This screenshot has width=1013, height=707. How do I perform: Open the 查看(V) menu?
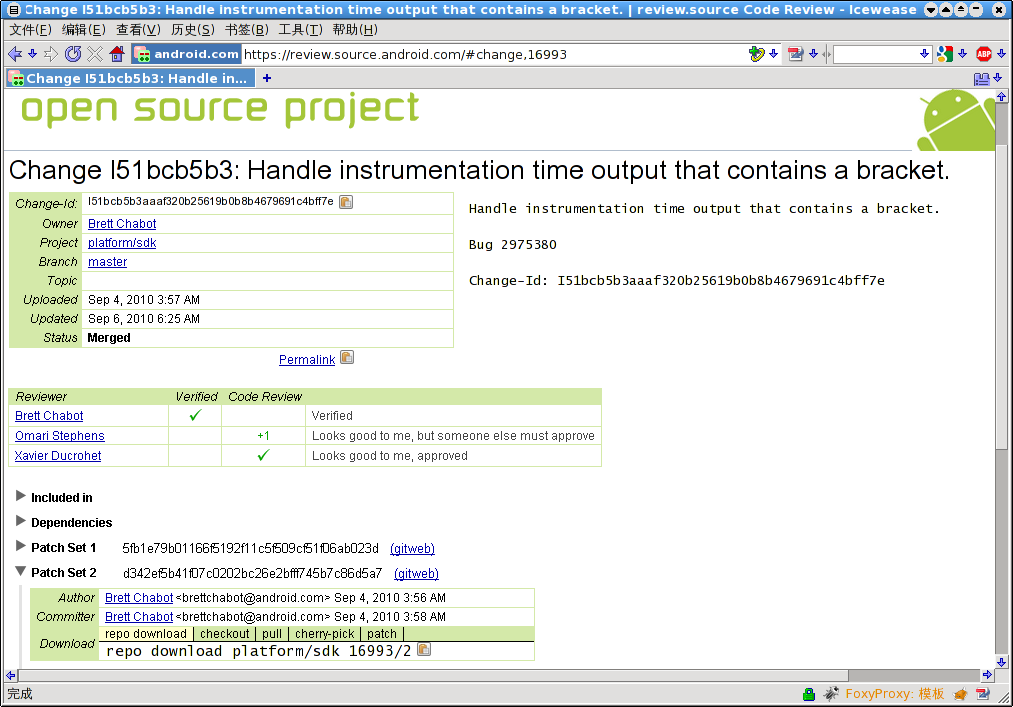(x=138, y=30)
